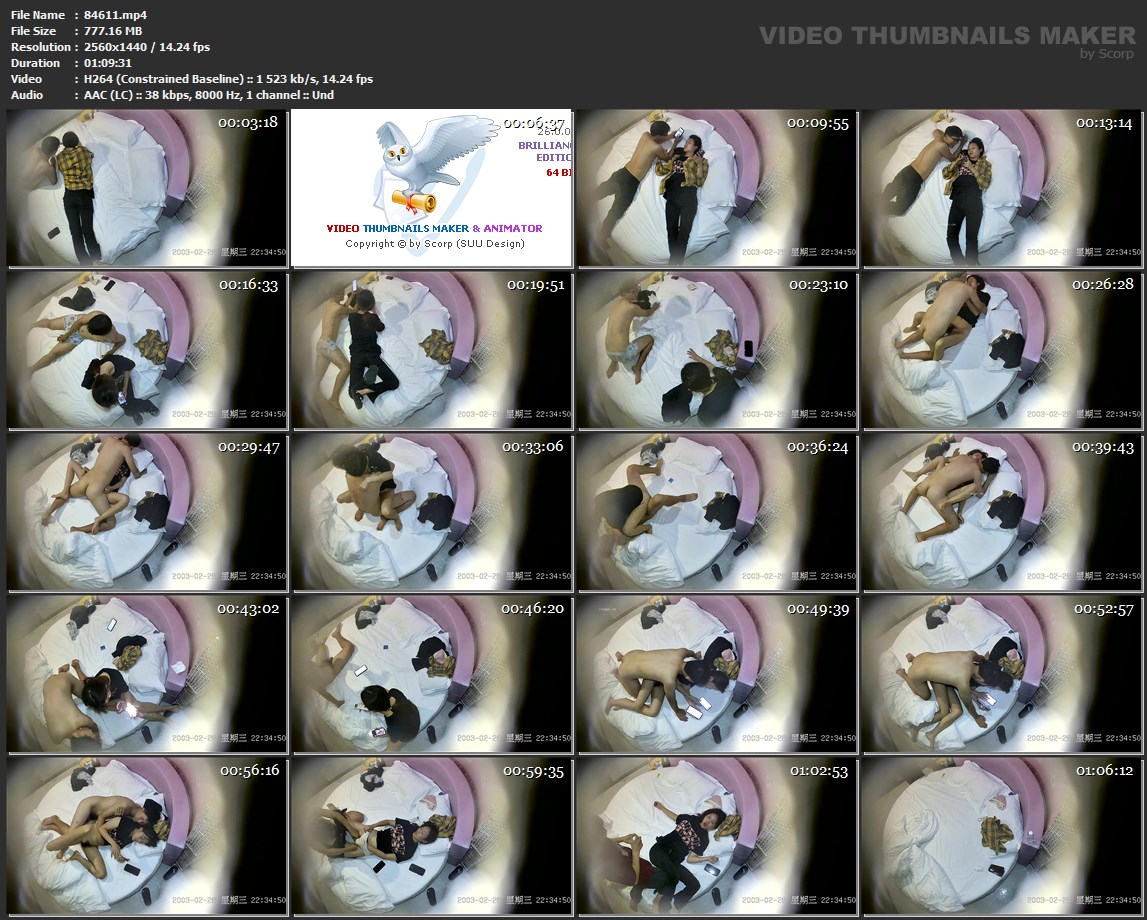Click the AAC audio codec line
The width and height of the screenshot is (1147, 920).
(x=208, y=95)
